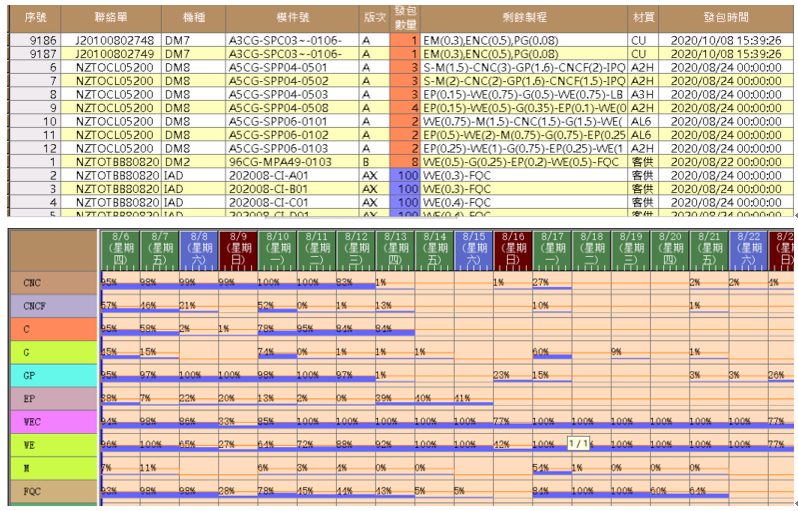
Task: Click the 機種 column header
Action: (193, 18)
